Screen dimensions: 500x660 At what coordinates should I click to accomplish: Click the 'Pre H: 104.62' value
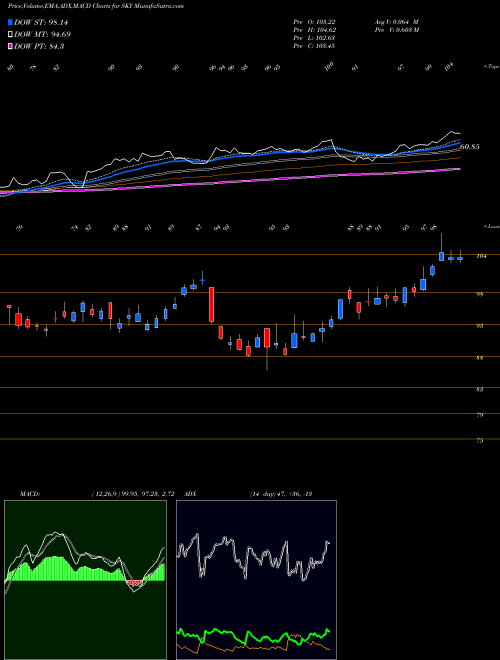tap(314, 30)
